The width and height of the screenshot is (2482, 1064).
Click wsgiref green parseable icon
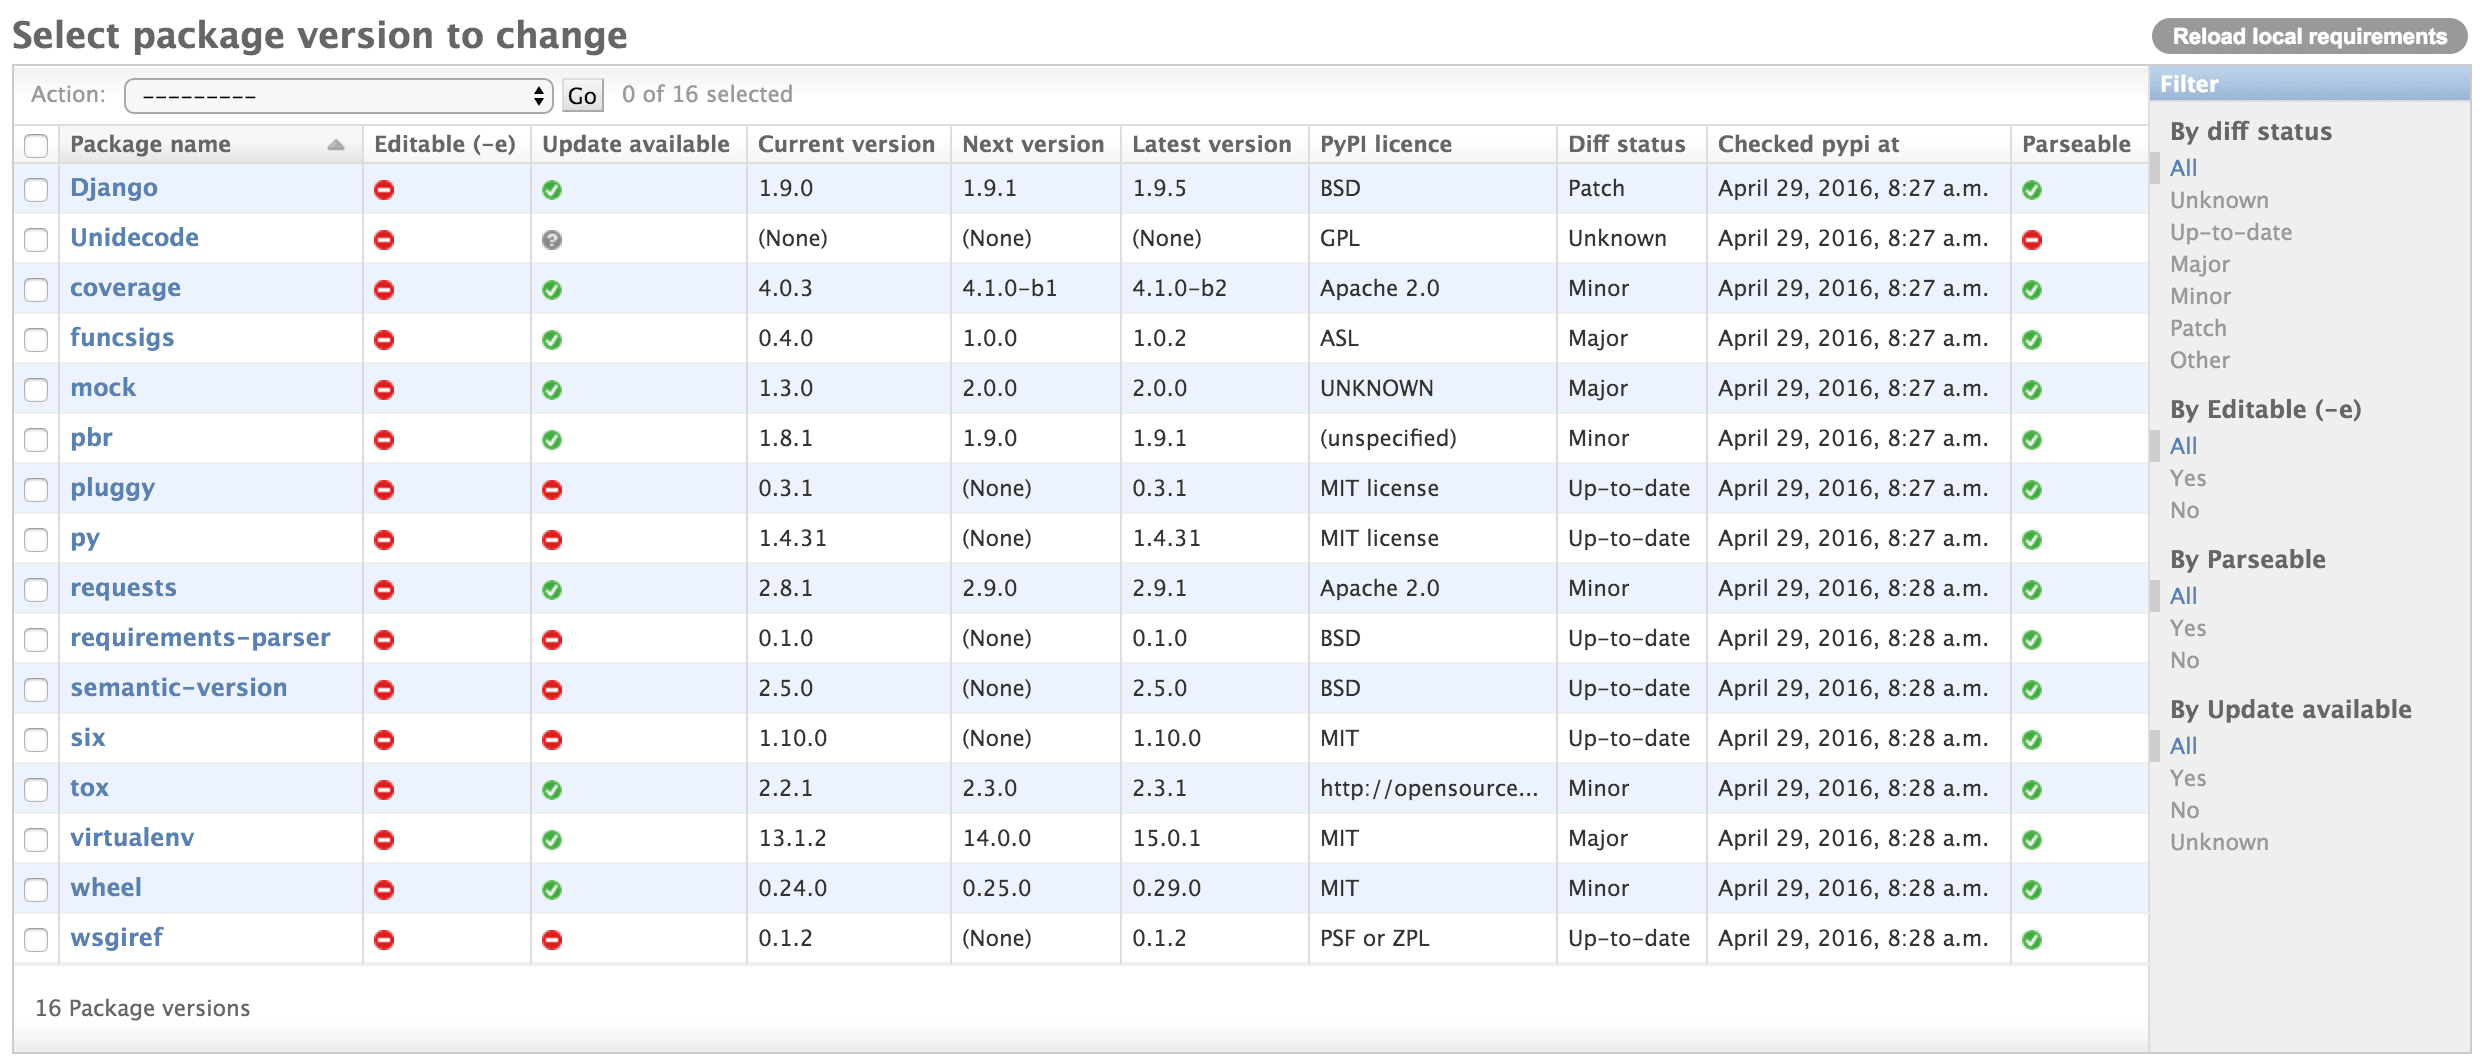click(x=2032, y=940)
